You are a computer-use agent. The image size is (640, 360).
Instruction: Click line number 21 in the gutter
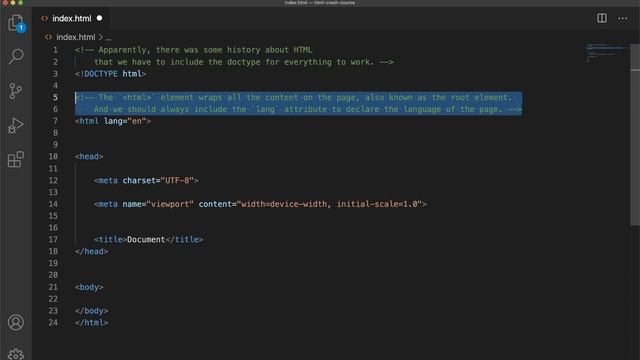(x=53, y=287)
